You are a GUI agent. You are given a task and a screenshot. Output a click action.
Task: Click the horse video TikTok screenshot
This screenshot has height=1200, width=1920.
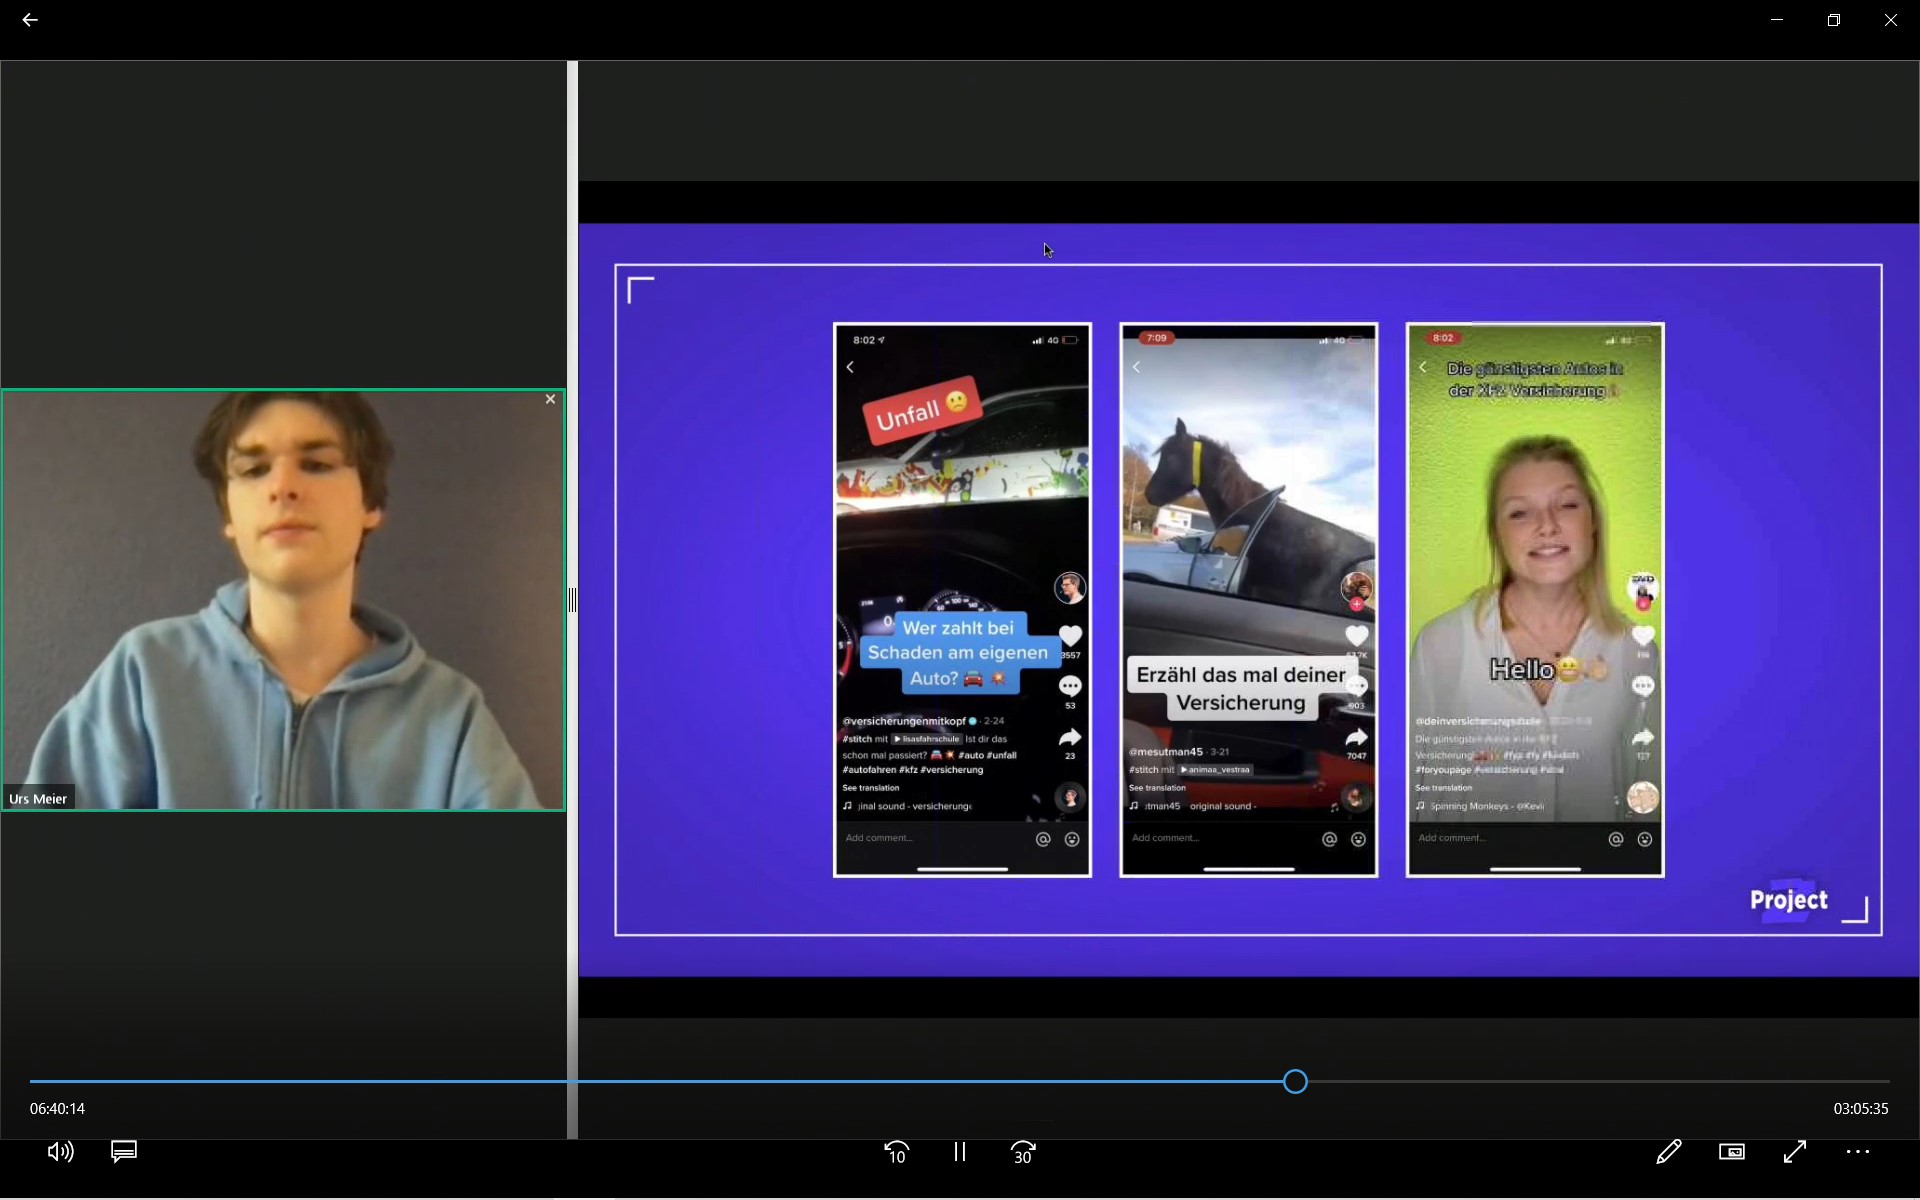1248,600
